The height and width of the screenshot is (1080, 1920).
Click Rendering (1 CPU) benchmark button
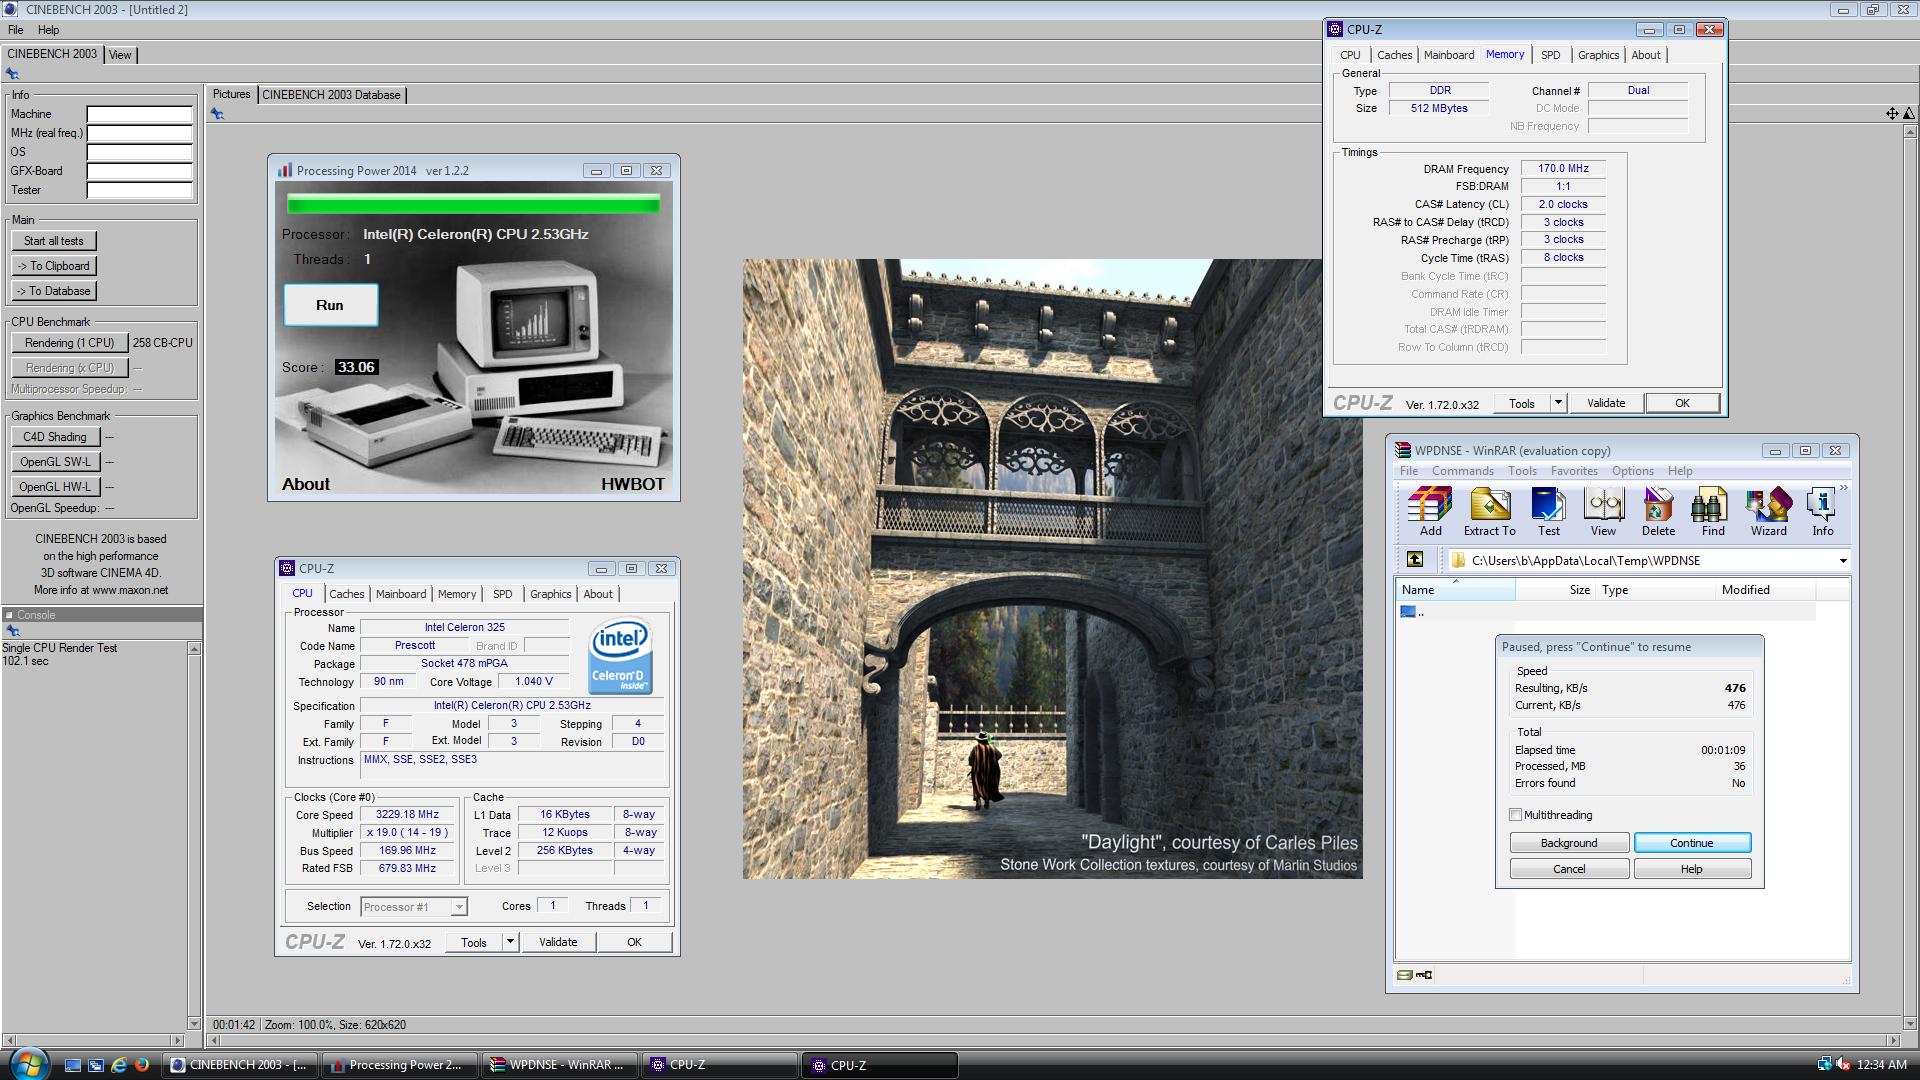pos(70,343)
